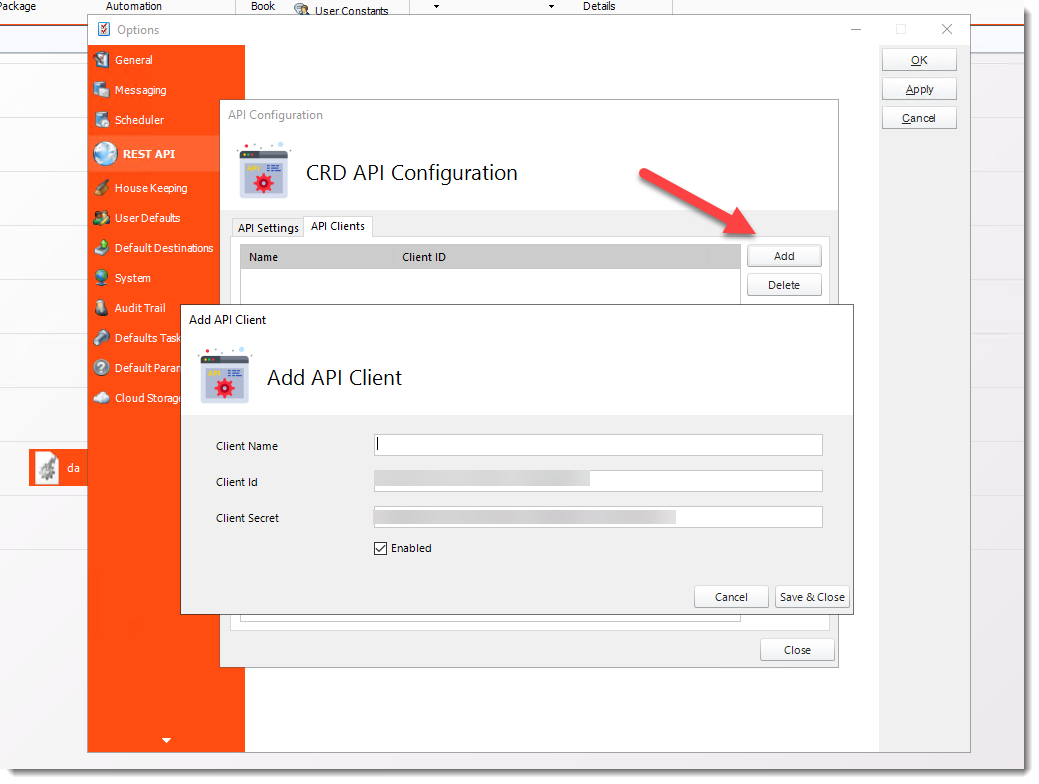This screenshot has height=784, width=1039.
Task: Click Save & Close in Add API Client
Action: (812, 596)
